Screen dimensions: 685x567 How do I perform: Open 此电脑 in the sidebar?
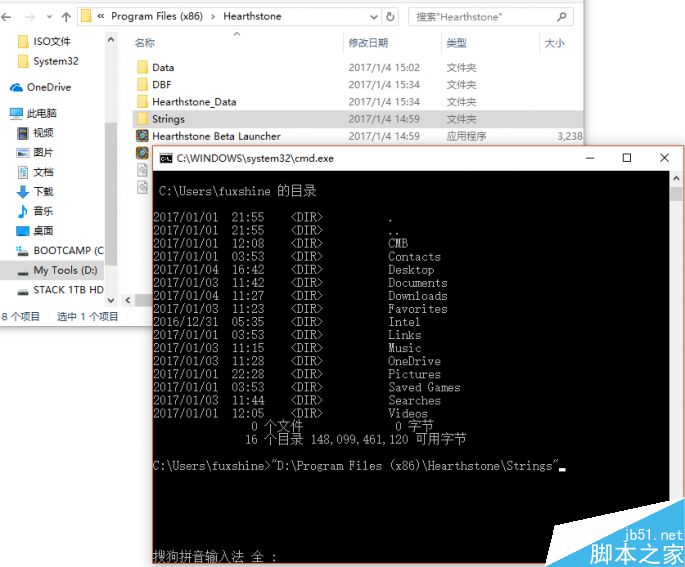point(41,113)
